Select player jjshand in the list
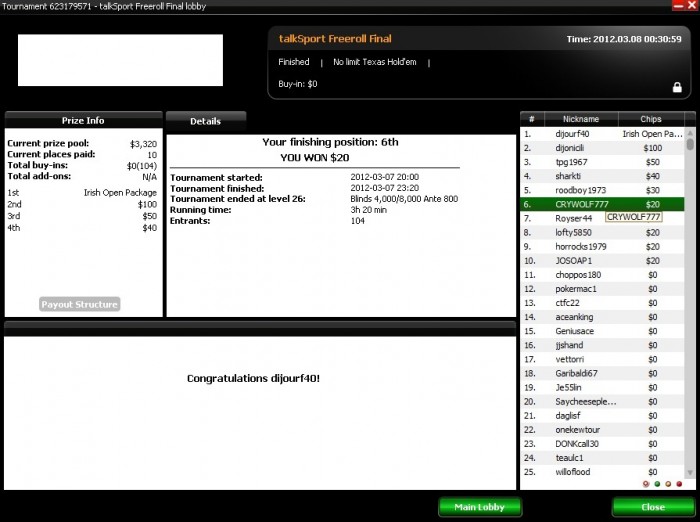Viewport: 700px width, 522px height. (x=602, y=345)
